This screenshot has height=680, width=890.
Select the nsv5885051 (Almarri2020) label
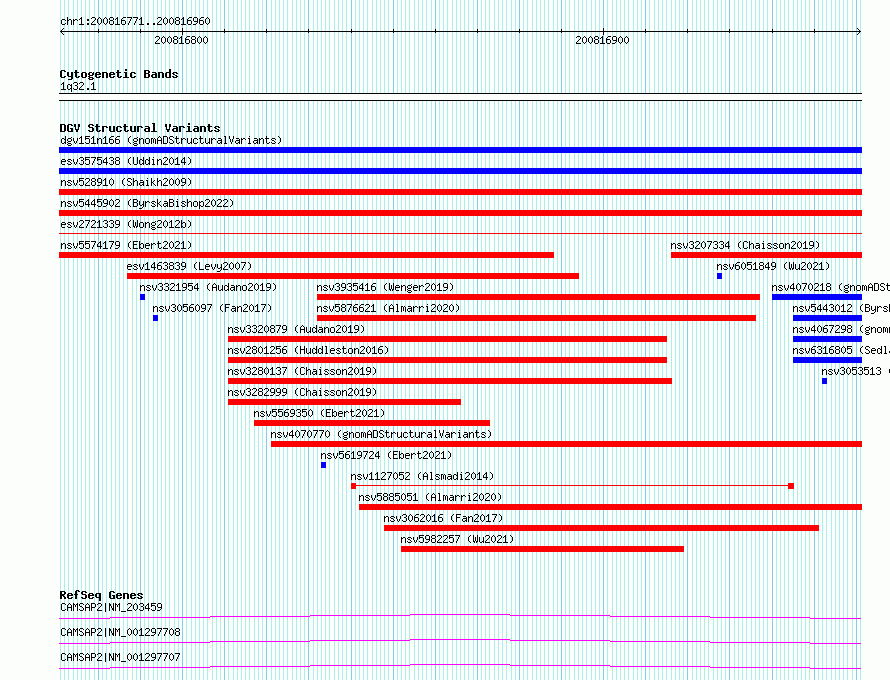point(430,497)
